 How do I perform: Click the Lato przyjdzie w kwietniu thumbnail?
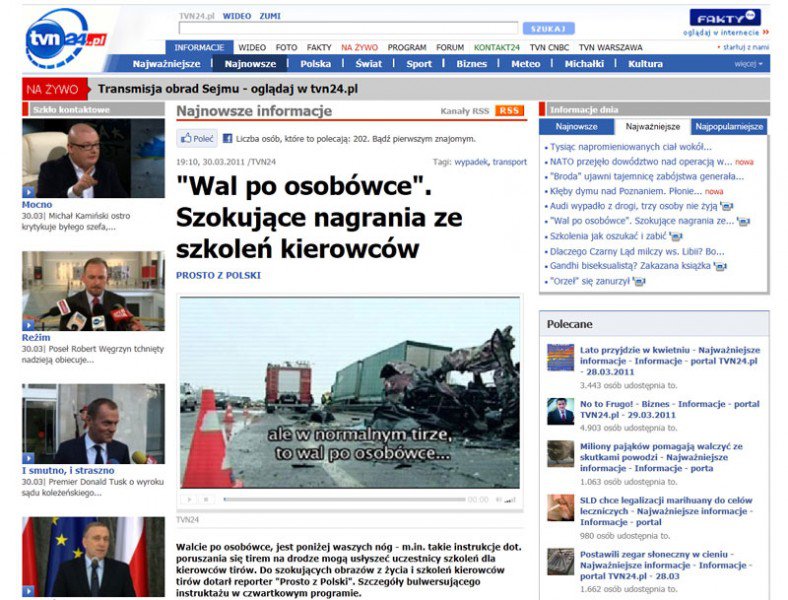pos(560,357)
